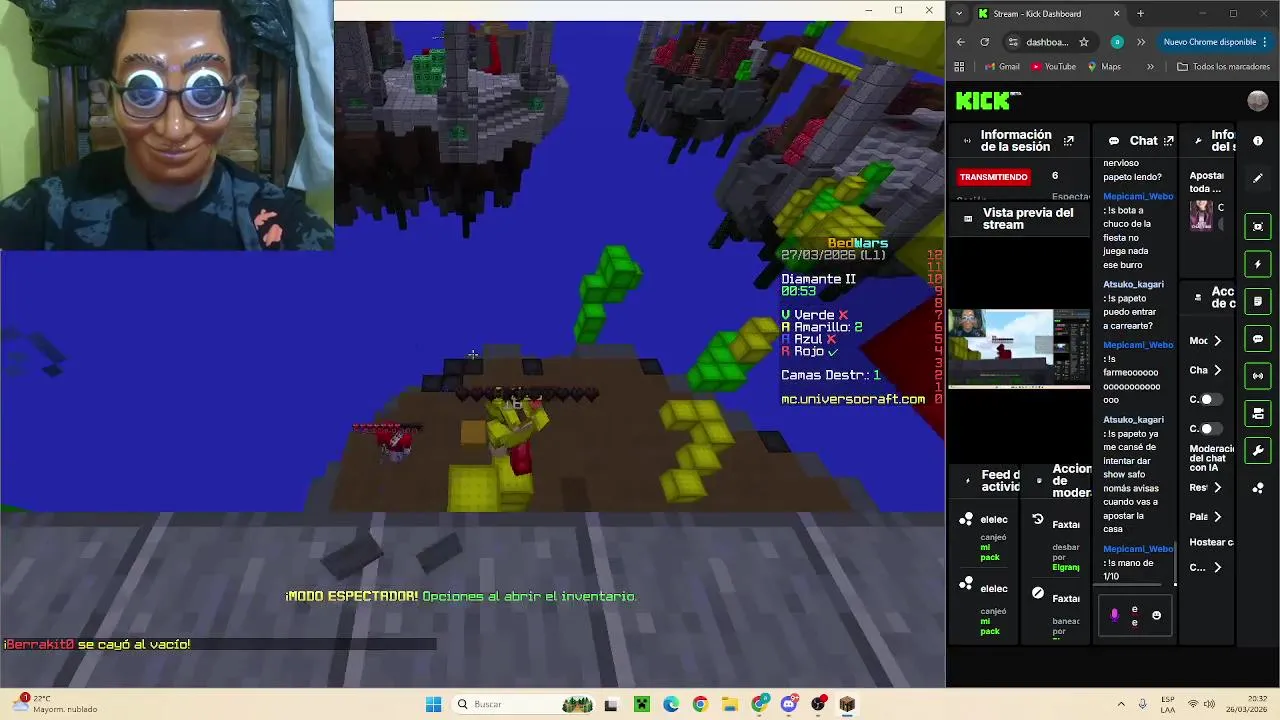Screen dimensions: 1280x720
Task: Click the undo icon beside first Faxtai entry
Action: (x=1038, y=520)
